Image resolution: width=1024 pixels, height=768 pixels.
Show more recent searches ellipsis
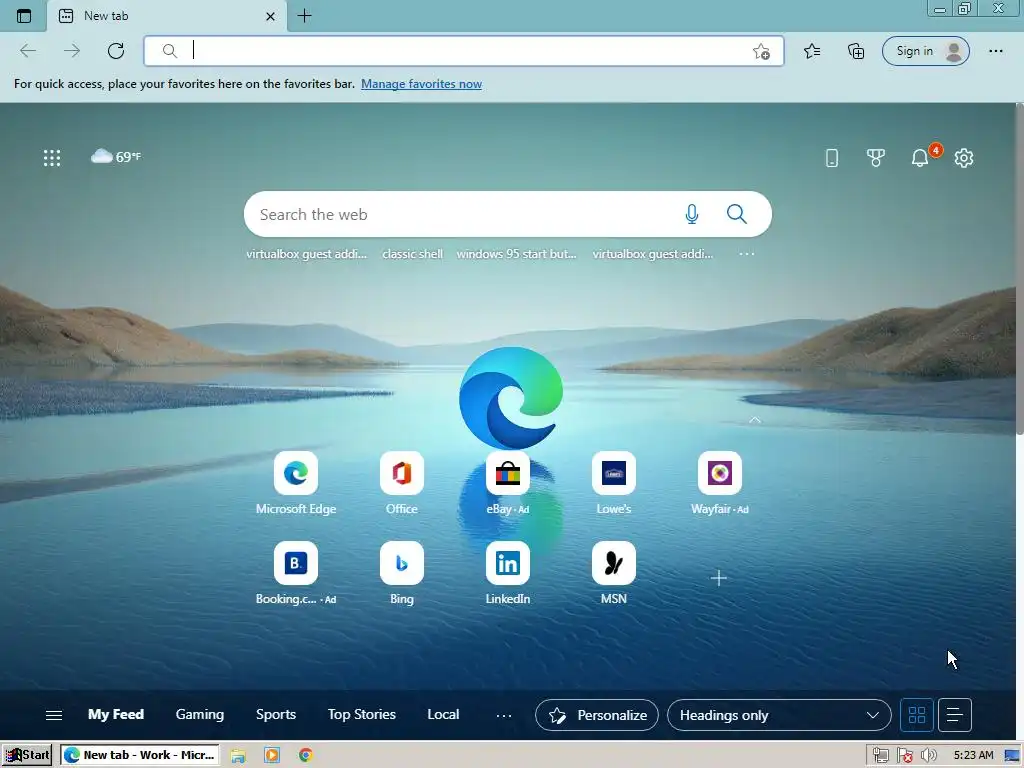tap(746, 254)
